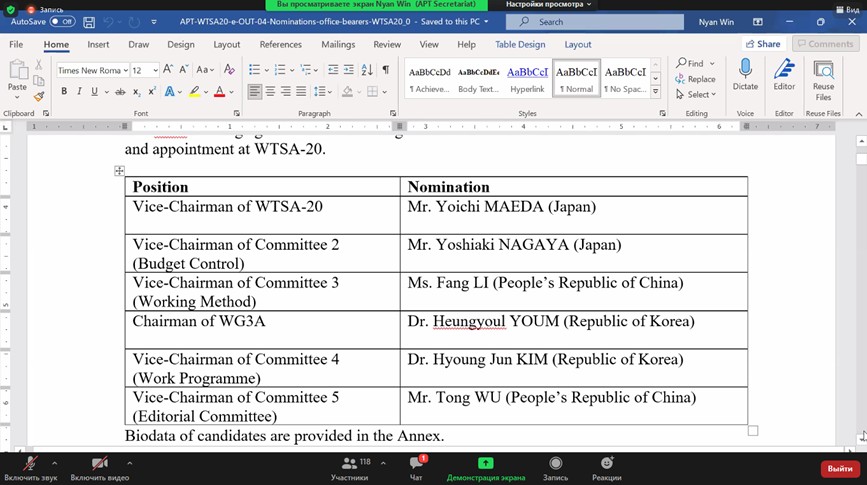
Task: Click Decrease Indent icon
Action: pos(333,70)
